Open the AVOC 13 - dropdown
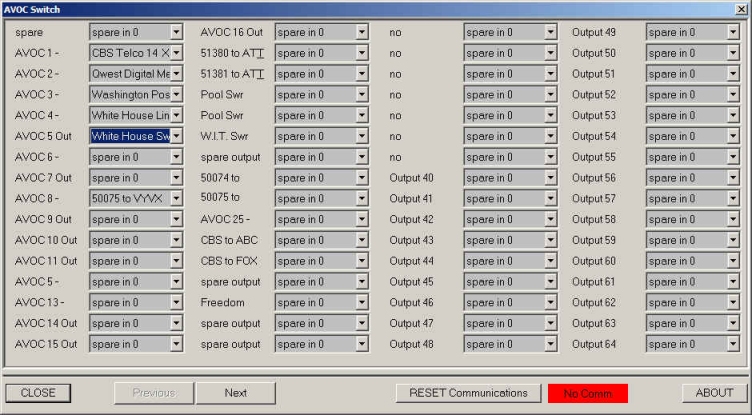752x415 pixels. (x=176, y=303)
